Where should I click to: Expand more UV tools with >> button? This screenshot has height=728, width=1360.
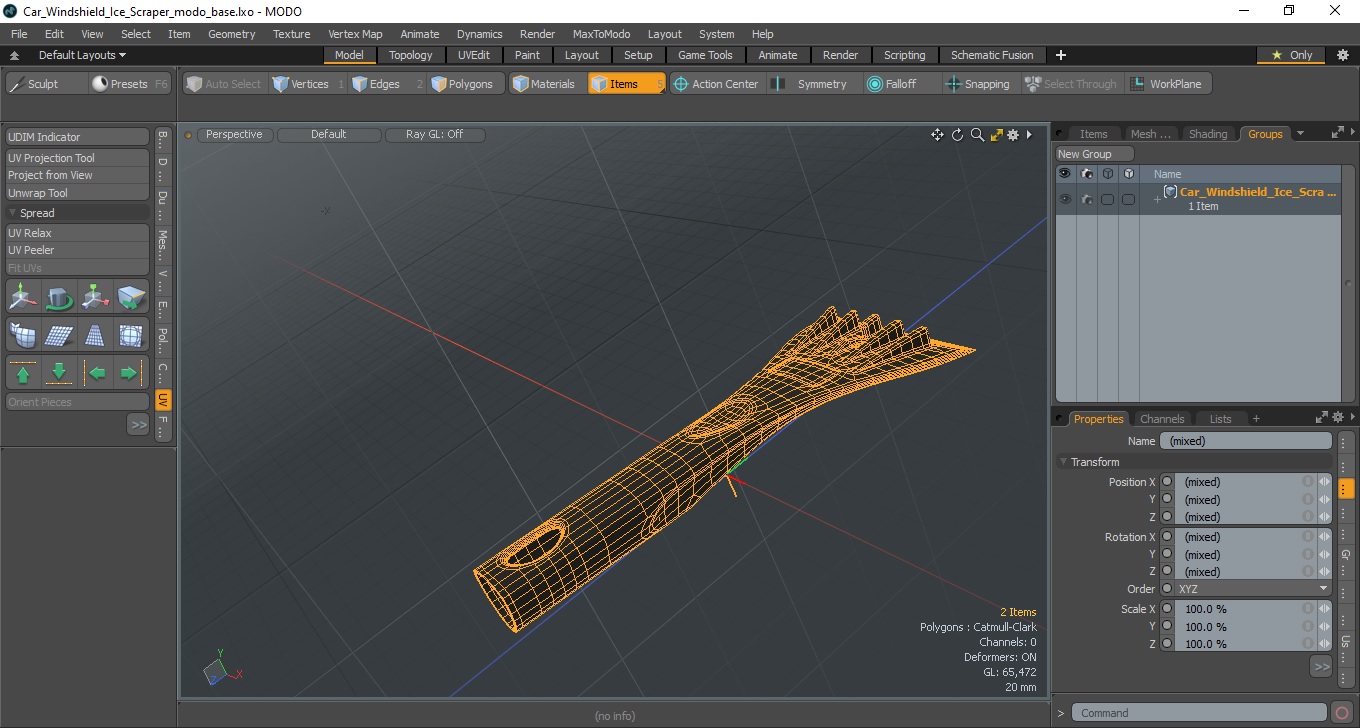[138, 425]
